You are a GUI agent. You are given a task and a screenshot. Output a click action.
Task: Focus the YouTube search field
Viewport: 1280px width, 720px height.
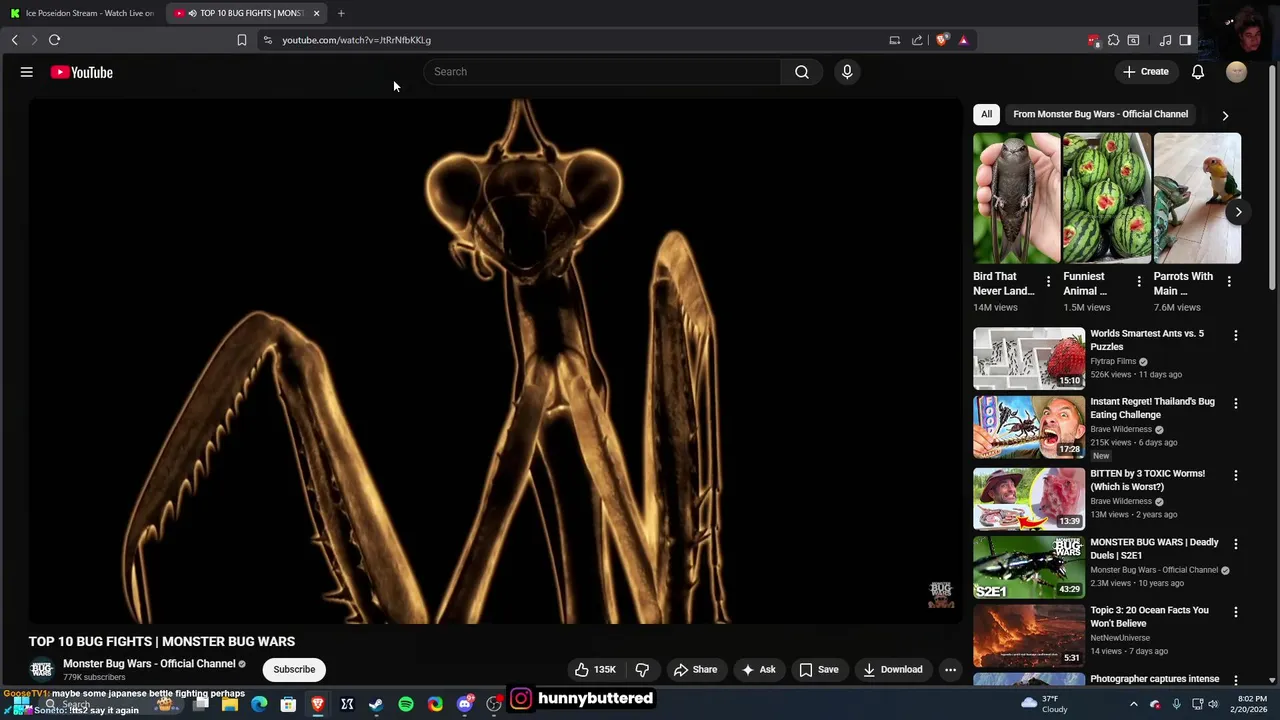603,72
